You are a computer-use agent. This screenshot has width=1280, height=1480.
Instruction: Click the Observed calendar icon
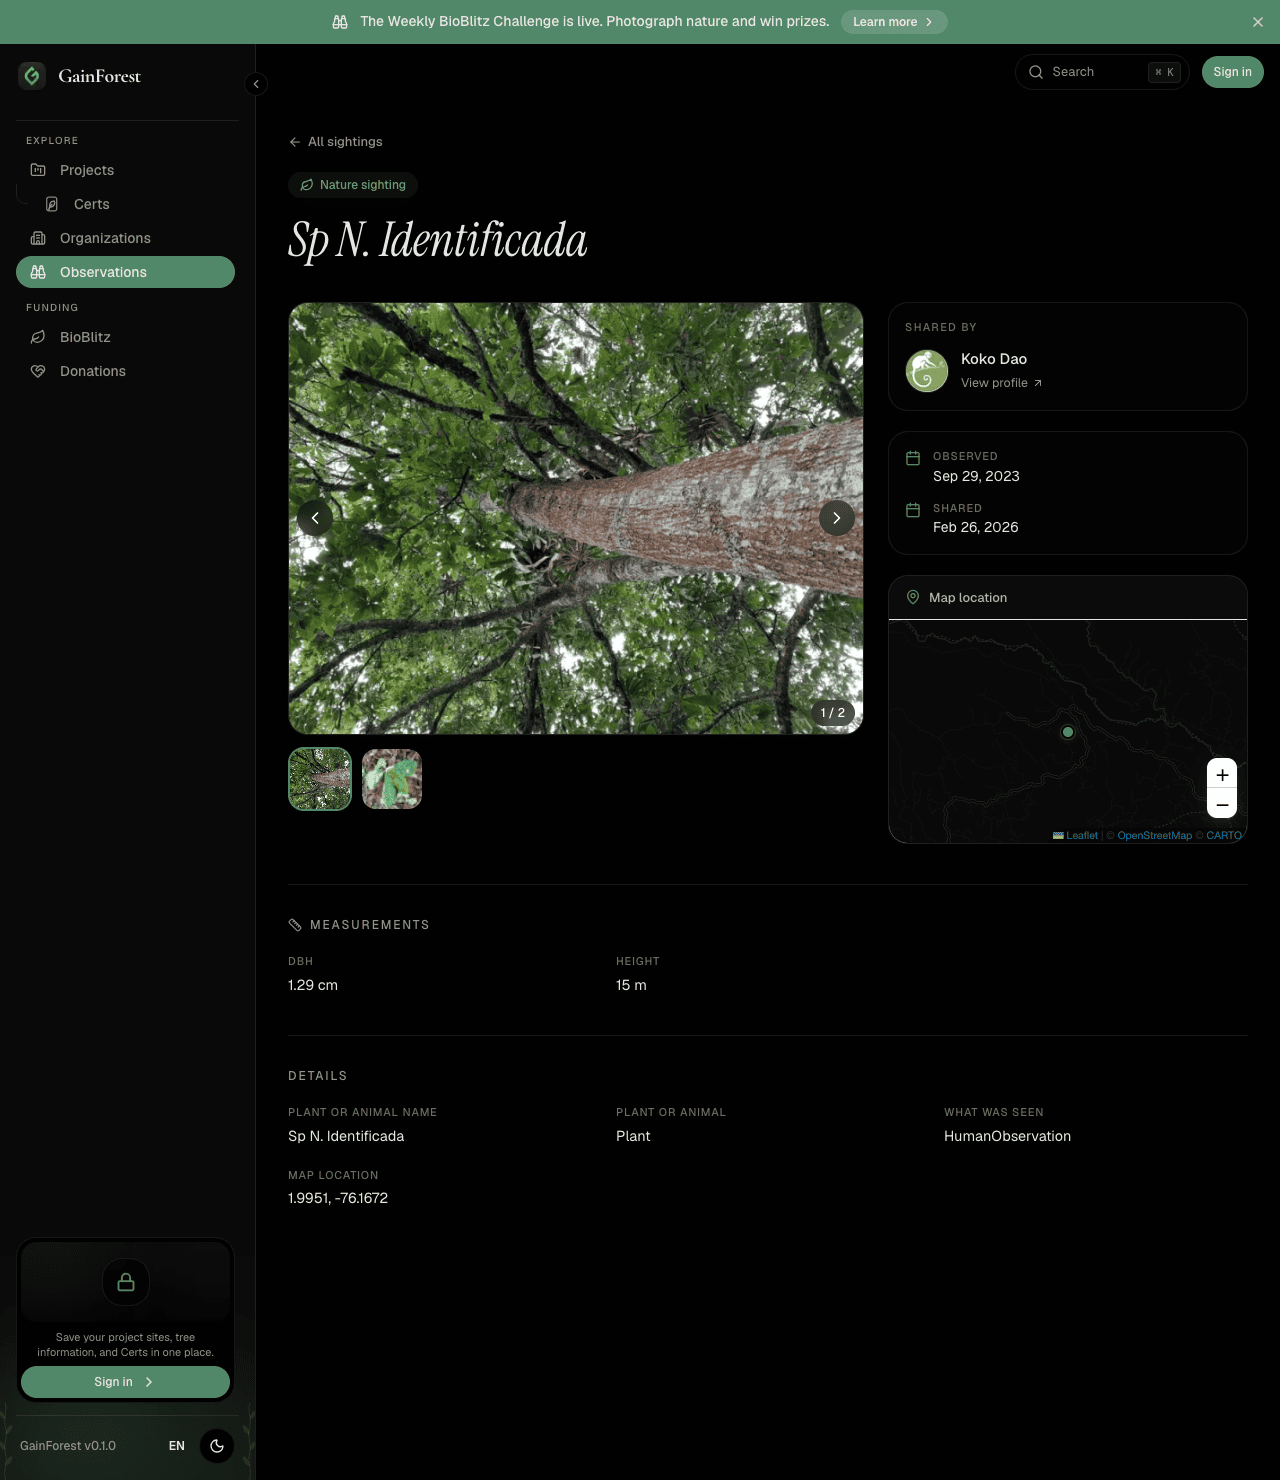coord(913,458)
